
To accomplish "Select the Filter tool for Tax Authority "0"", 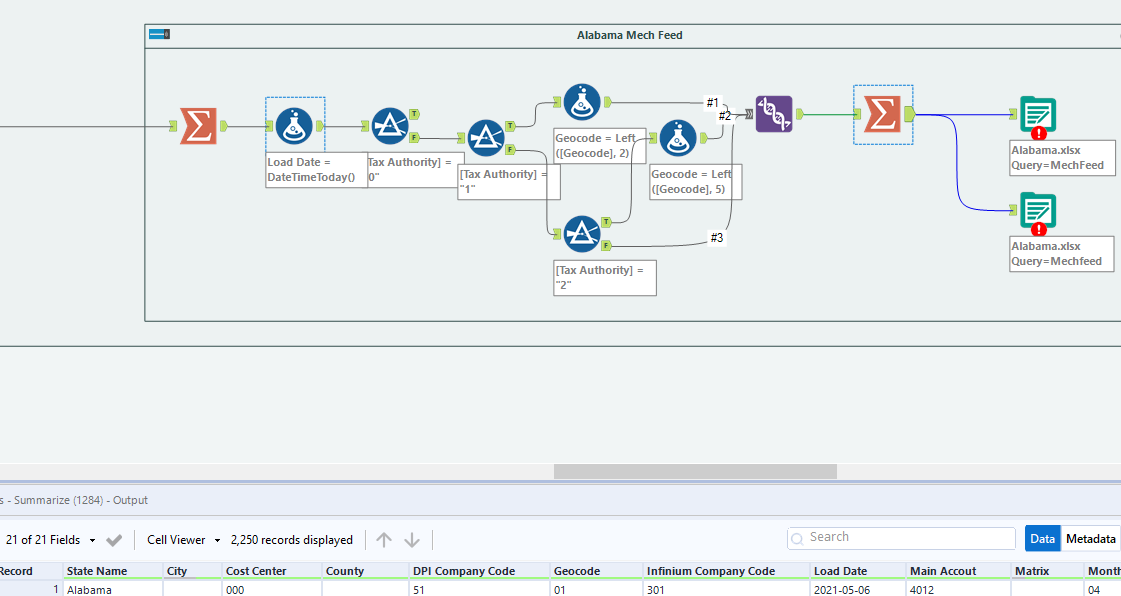I will click(x=390, y=127).
